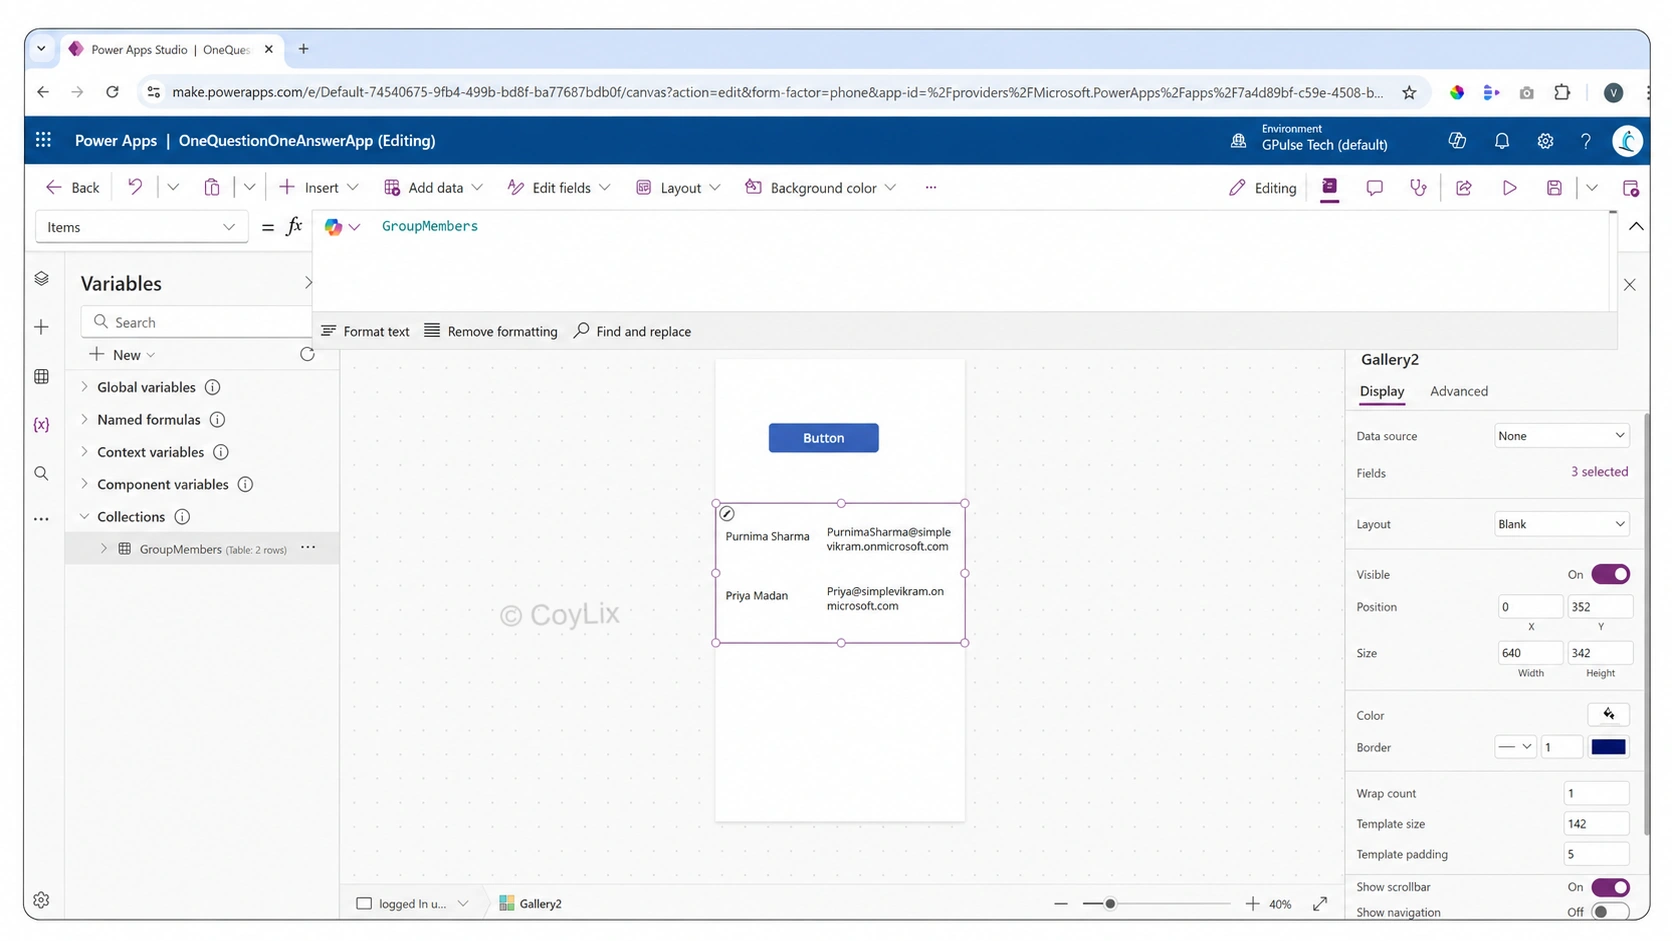Screen dimensions: 1672x941
Task: Open the help question mark
Action: click(x=1586, y=141)
